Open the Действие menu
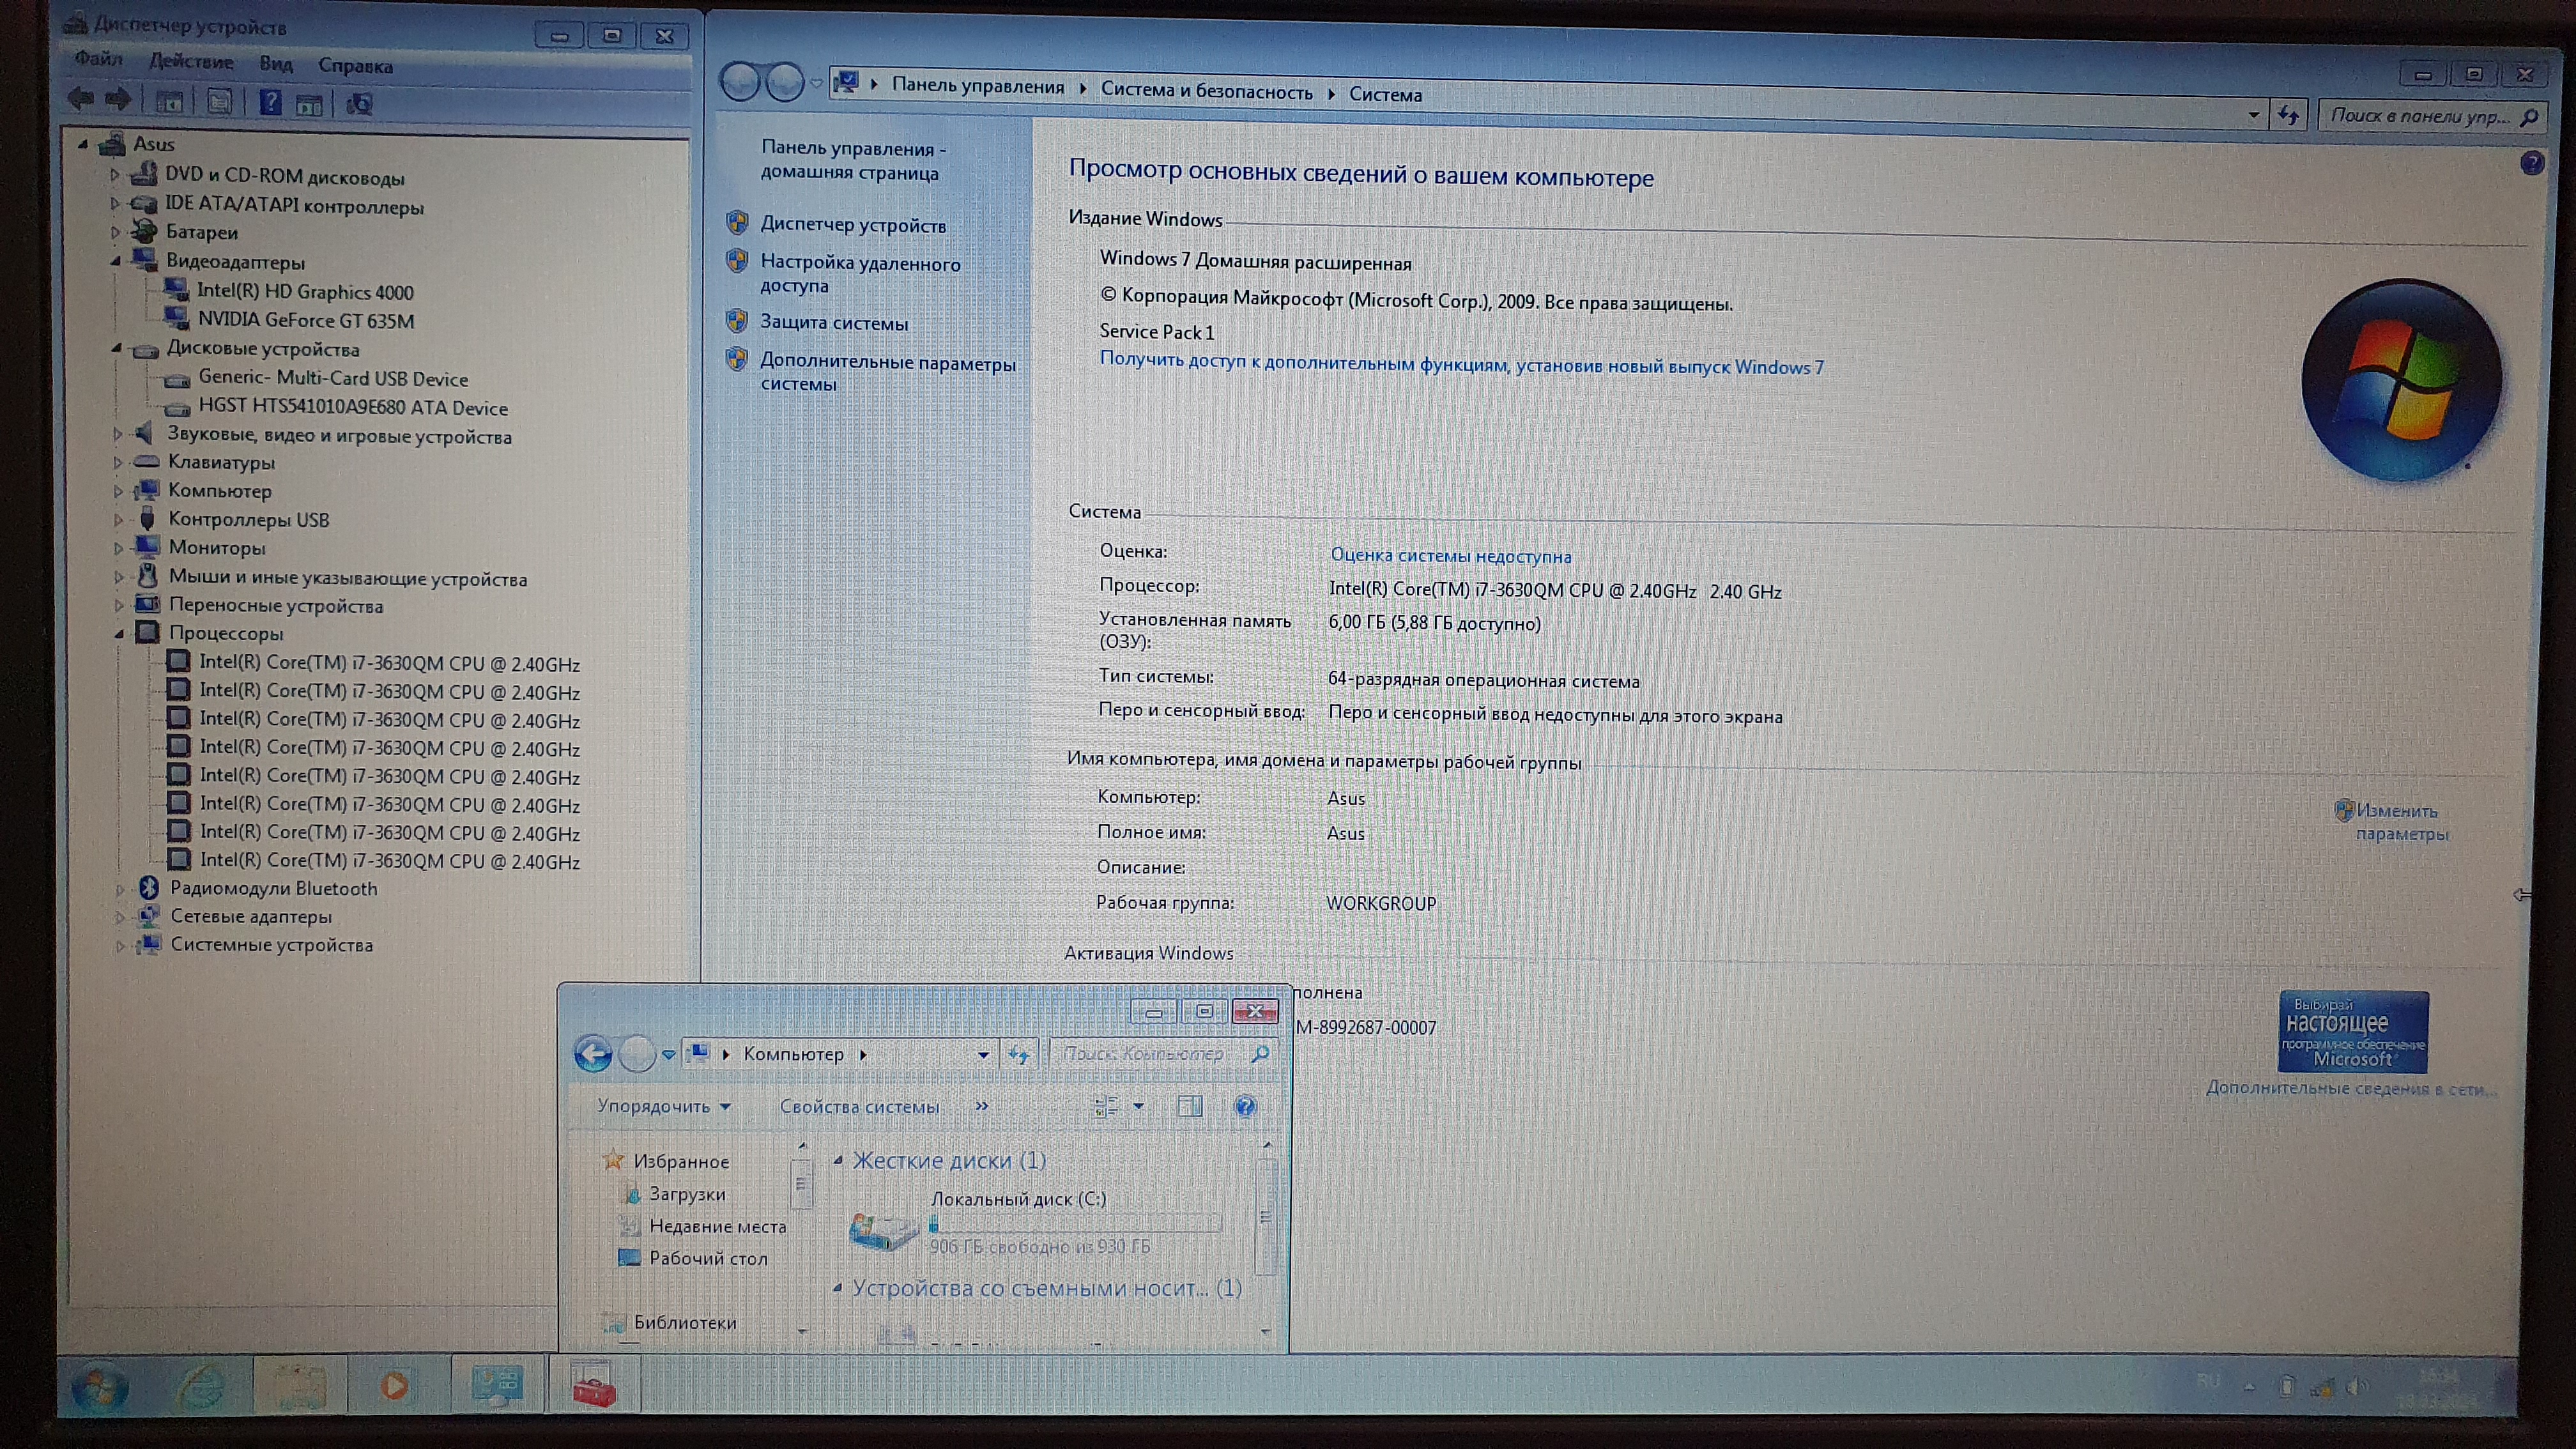The image size is (2576, 1449). [191, 62]
